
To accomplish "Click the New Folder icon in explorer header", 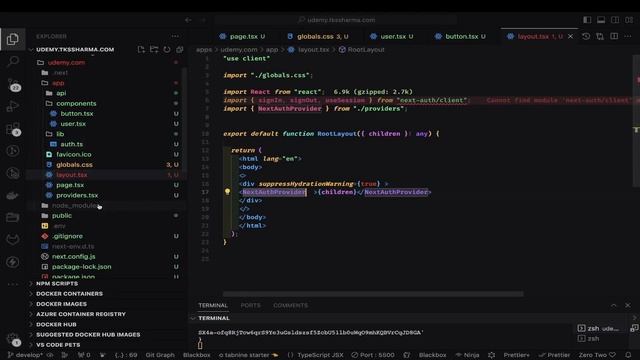I will point(154,49).
